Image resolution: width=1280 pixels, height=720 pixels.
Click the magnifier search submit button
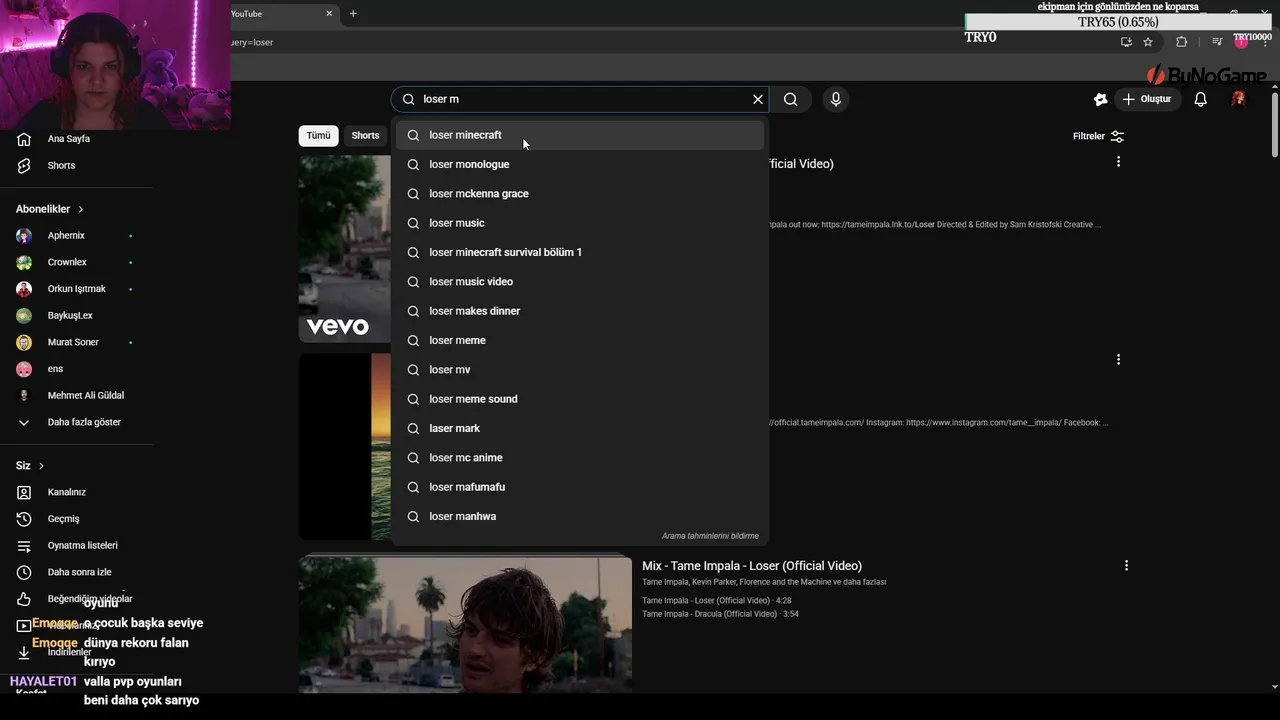791,99
